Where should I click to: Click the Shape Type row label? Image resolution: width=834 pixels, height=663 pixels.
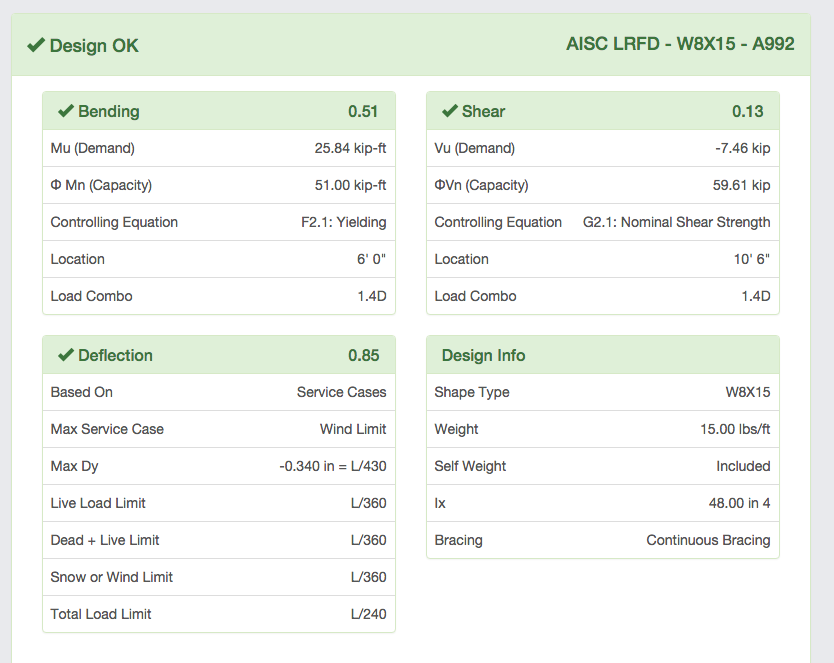(472, 392)
